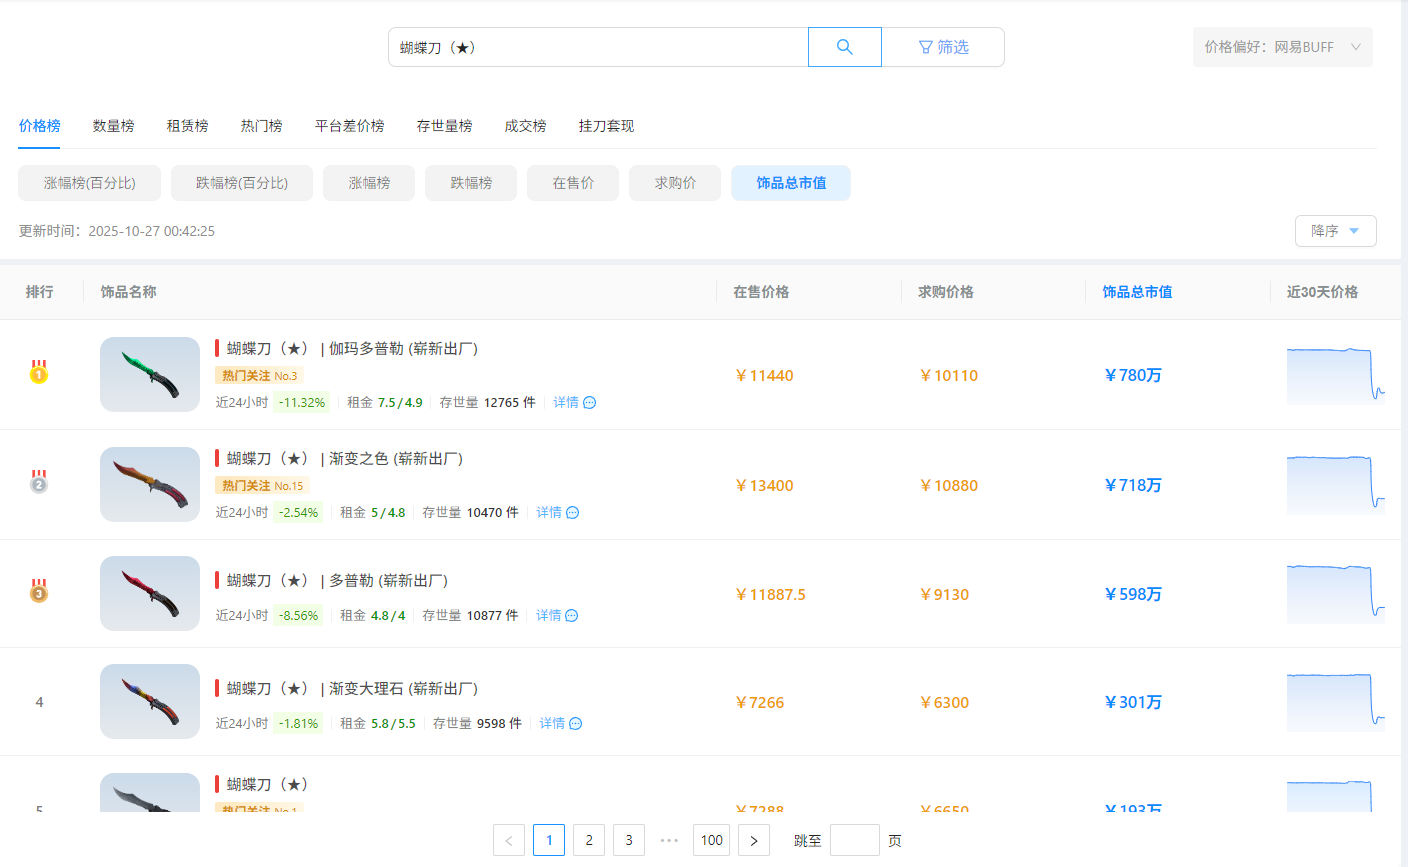Jump to page 100
The image size is (1408, 867).
[711, 840]
